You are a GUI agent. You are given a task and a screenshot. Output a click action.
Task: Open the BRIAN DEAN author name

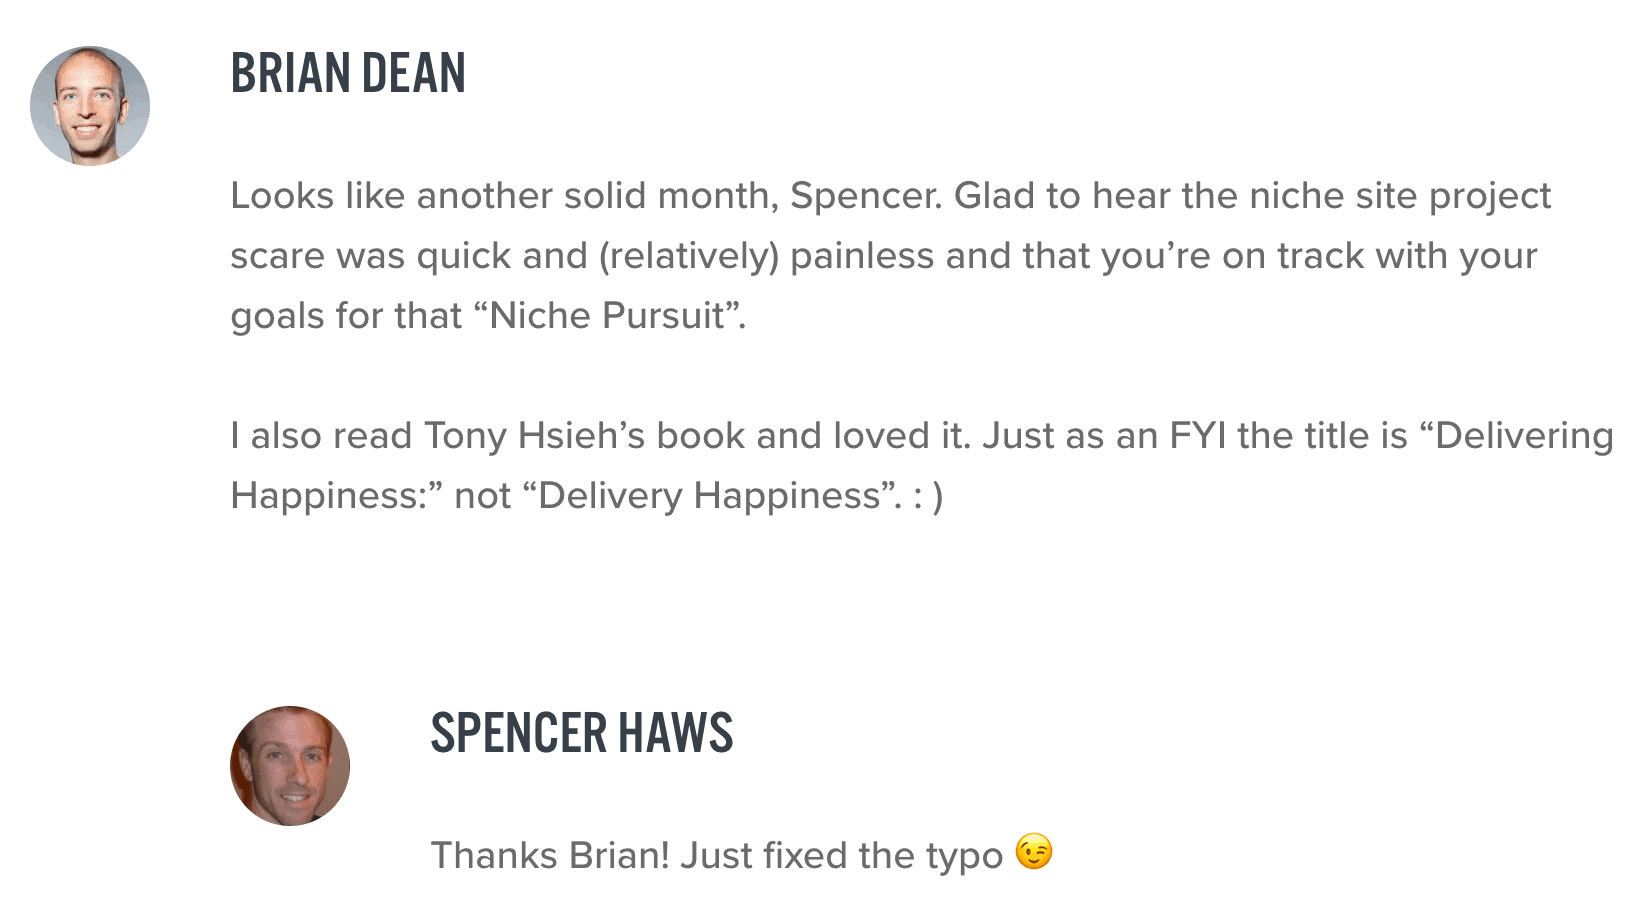coord(348,73)
